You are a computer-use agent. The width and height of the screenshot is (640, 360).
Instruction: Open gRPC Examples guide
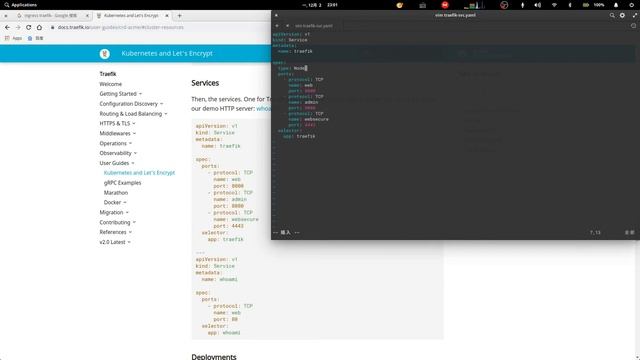122,182
